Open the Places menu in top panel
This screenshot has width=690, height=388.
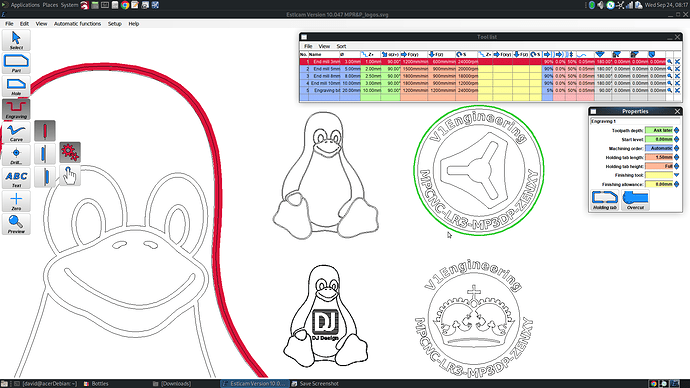coord(50,5)
